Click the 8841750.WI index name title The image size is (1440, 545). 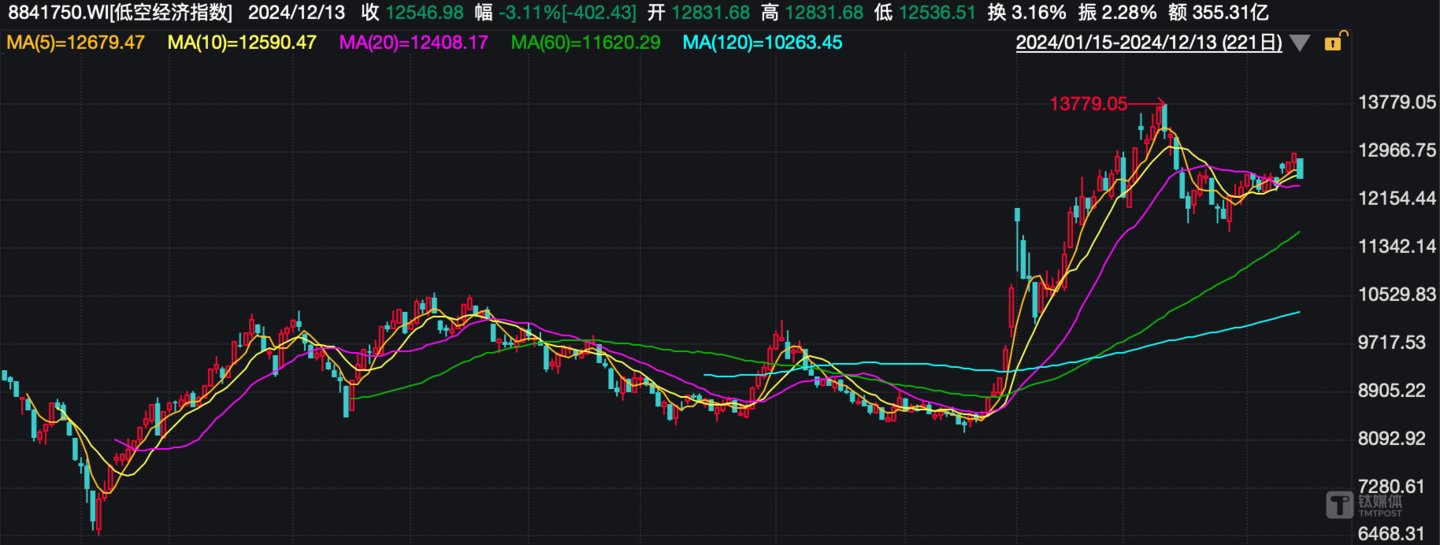tap(119, 13)
